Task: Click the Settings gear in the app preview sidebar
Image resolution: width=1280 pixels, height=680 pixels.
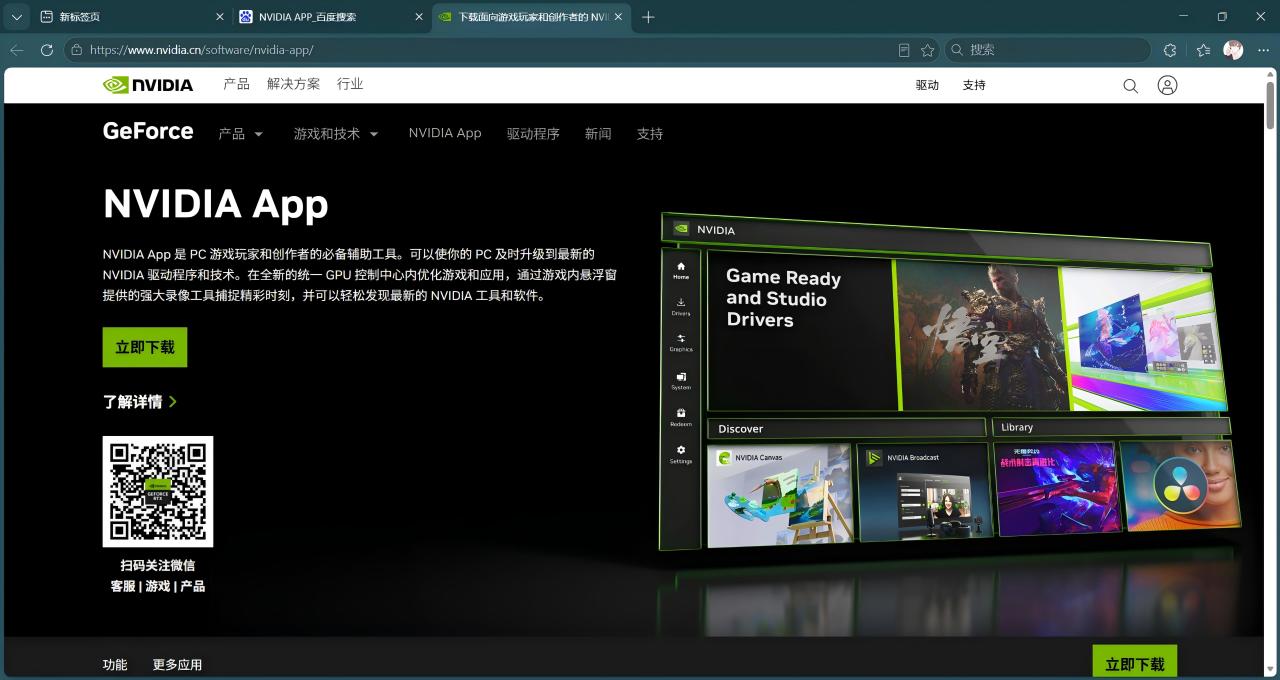Action: [x=681, y=454]
